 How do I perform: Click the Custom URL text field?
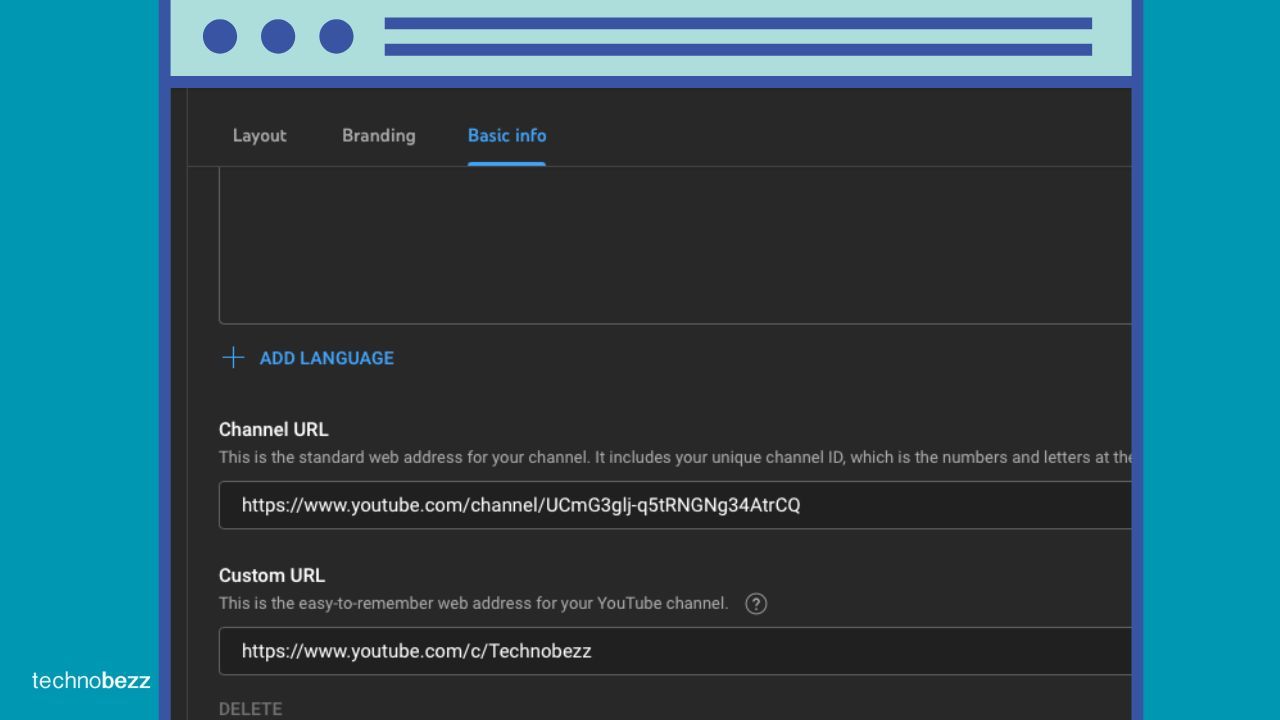(675, 651)
